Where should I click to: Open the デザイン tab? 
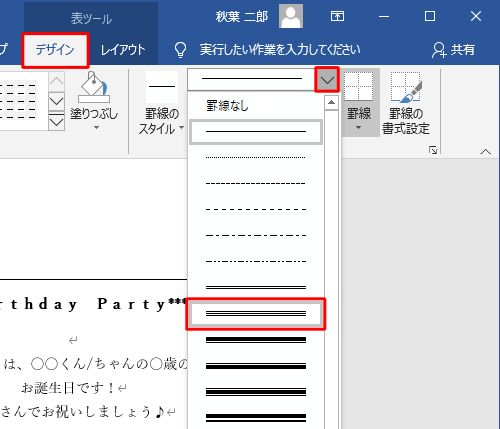(x=55, y=50)
